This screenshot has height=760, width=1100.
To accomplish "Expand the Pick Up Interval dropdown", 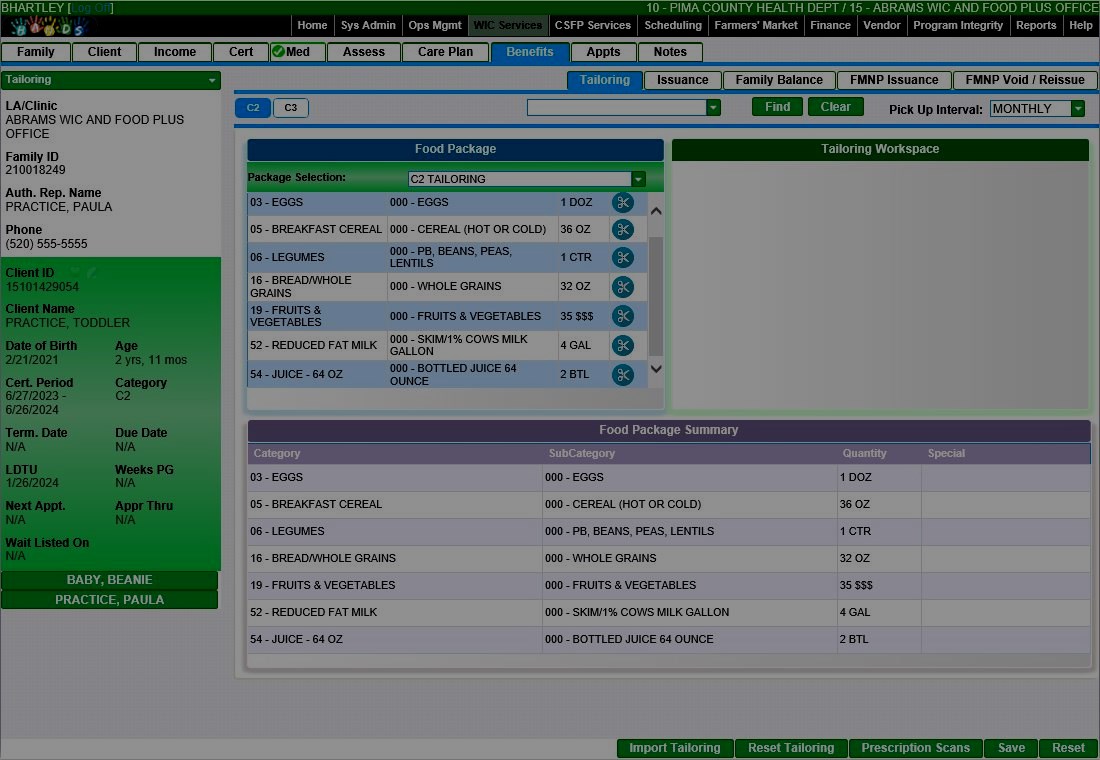I will pyautogui.click(x=1077, y=109).
